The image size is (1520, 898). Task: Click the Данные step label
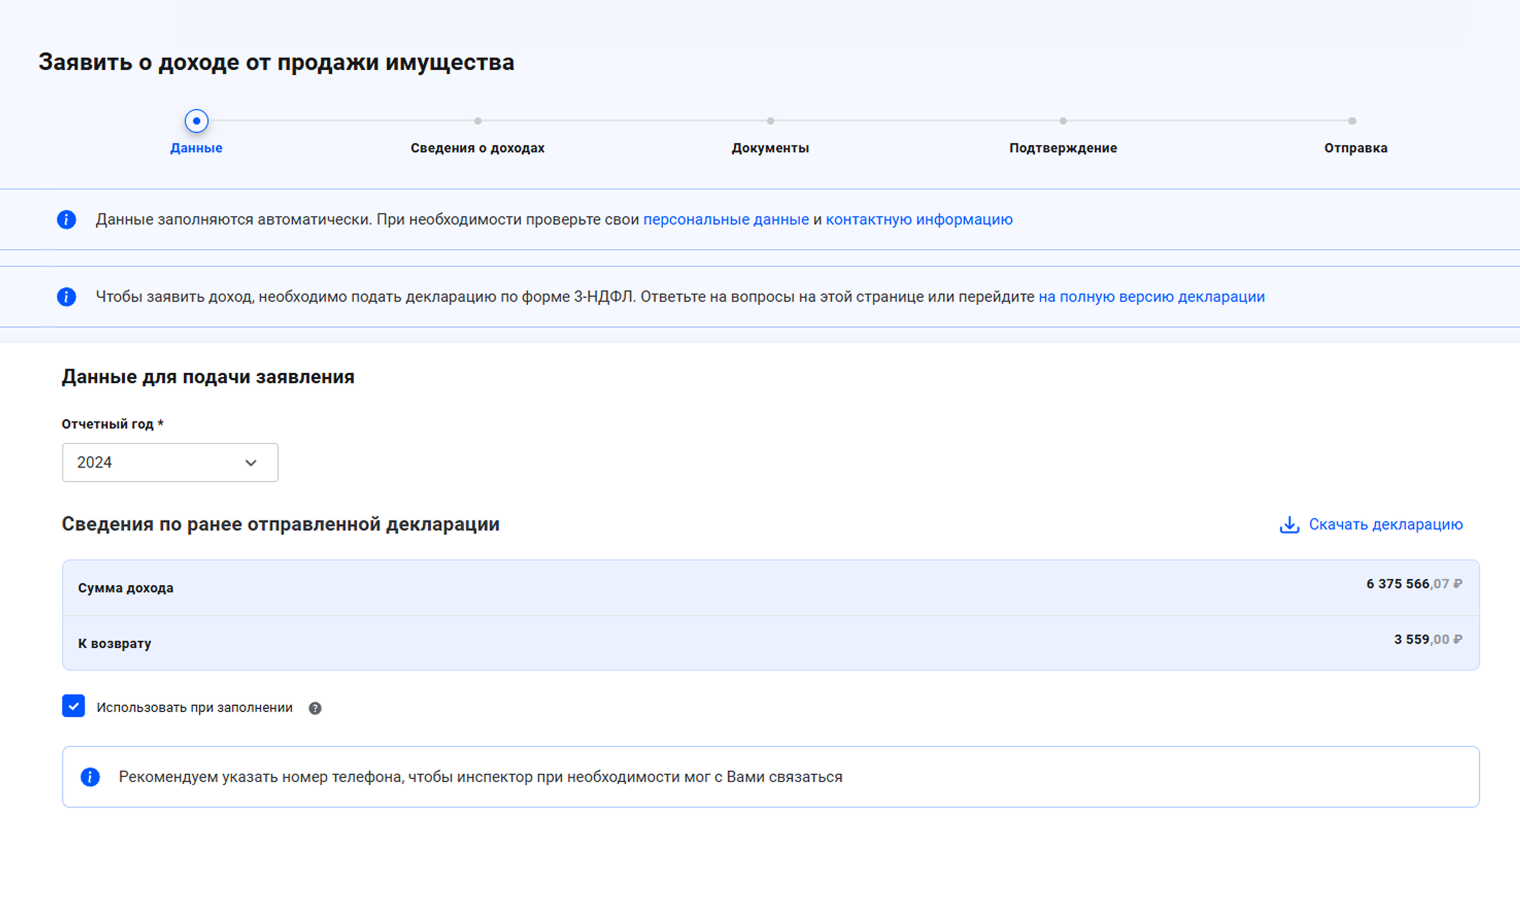[x=196, y=148]
